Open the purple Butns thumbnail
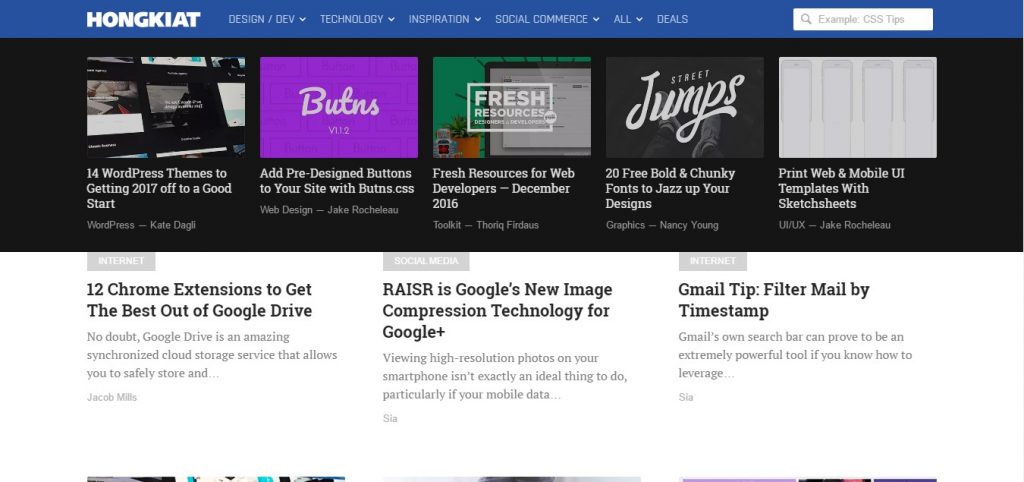This screenshot has height=482, width=1024. pyautogui.click(x=339, y=107)
